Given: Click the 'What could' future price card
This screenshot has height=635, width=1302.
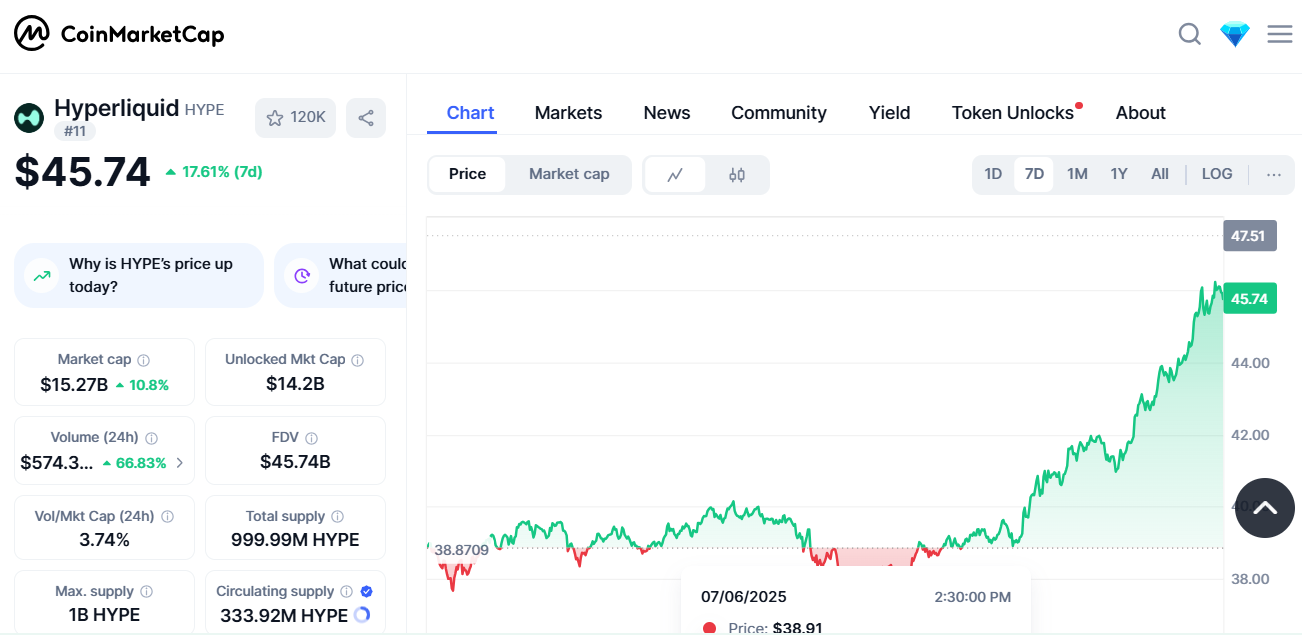Looking at the screenshot, I should point(340,275).
